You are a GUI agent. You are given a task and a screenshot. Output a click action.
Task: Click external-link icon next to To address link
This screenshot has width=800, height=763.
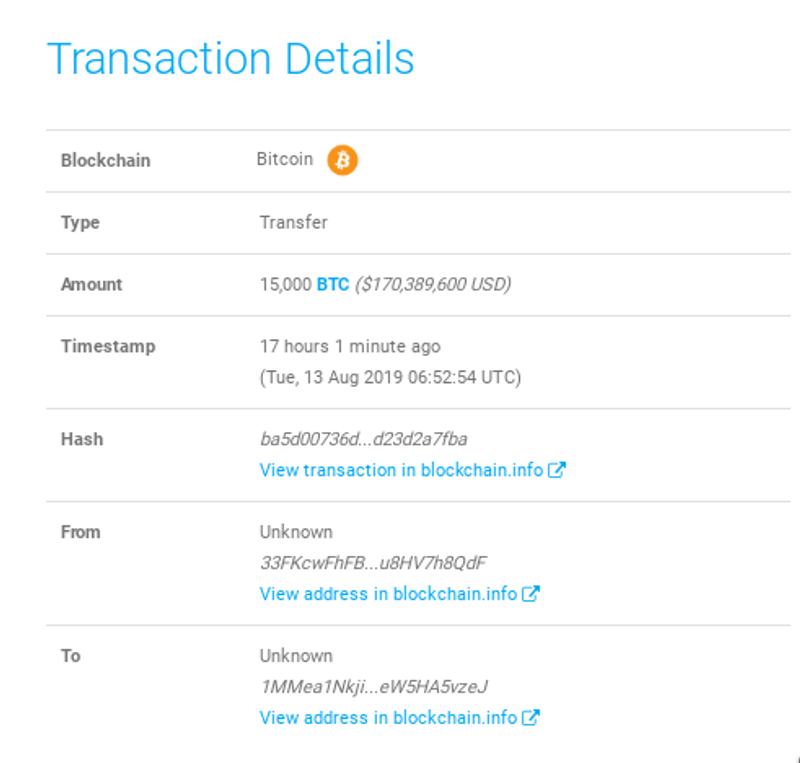pos(531,718)
